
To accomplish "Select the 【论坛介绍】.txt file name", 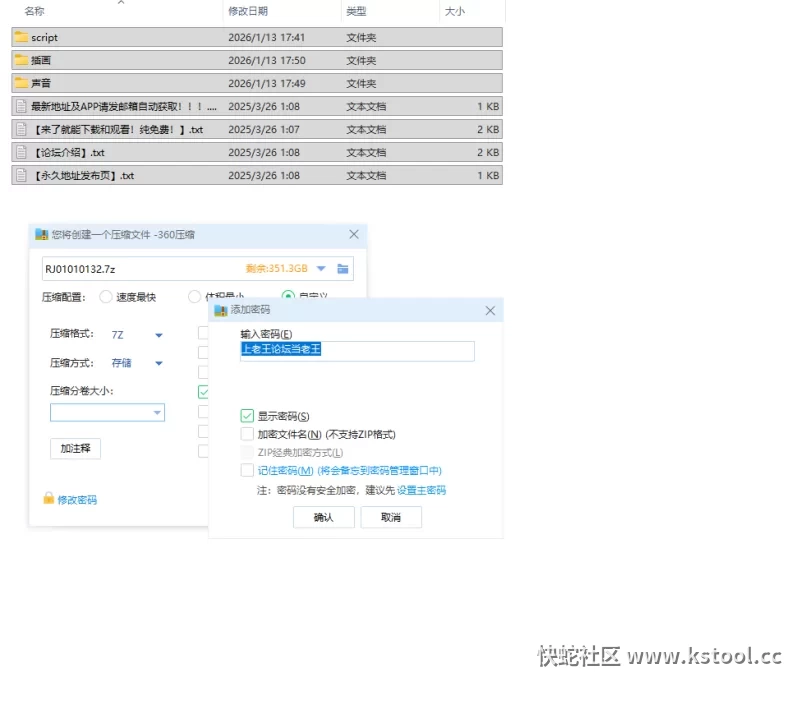I will (68, 153).
